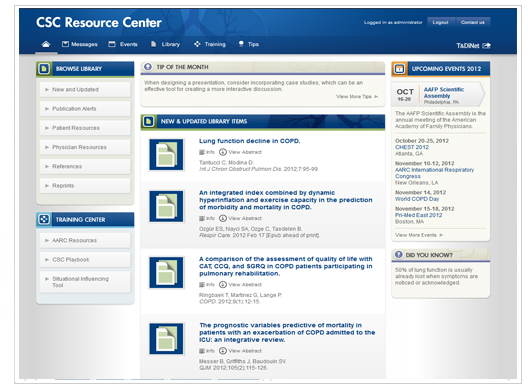Click the Browse Library header icon
528x391 pixels.
tap(44, 69)
